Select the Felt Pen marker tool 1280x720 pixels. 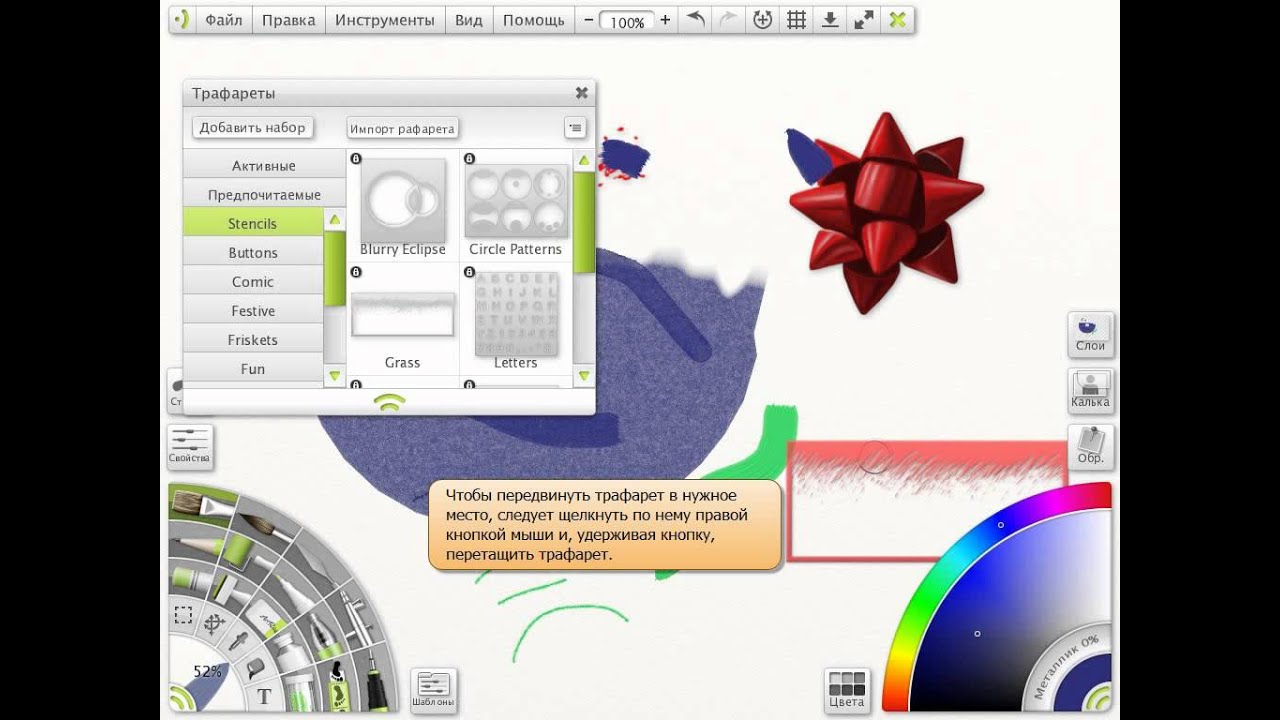tap(295, 591)
